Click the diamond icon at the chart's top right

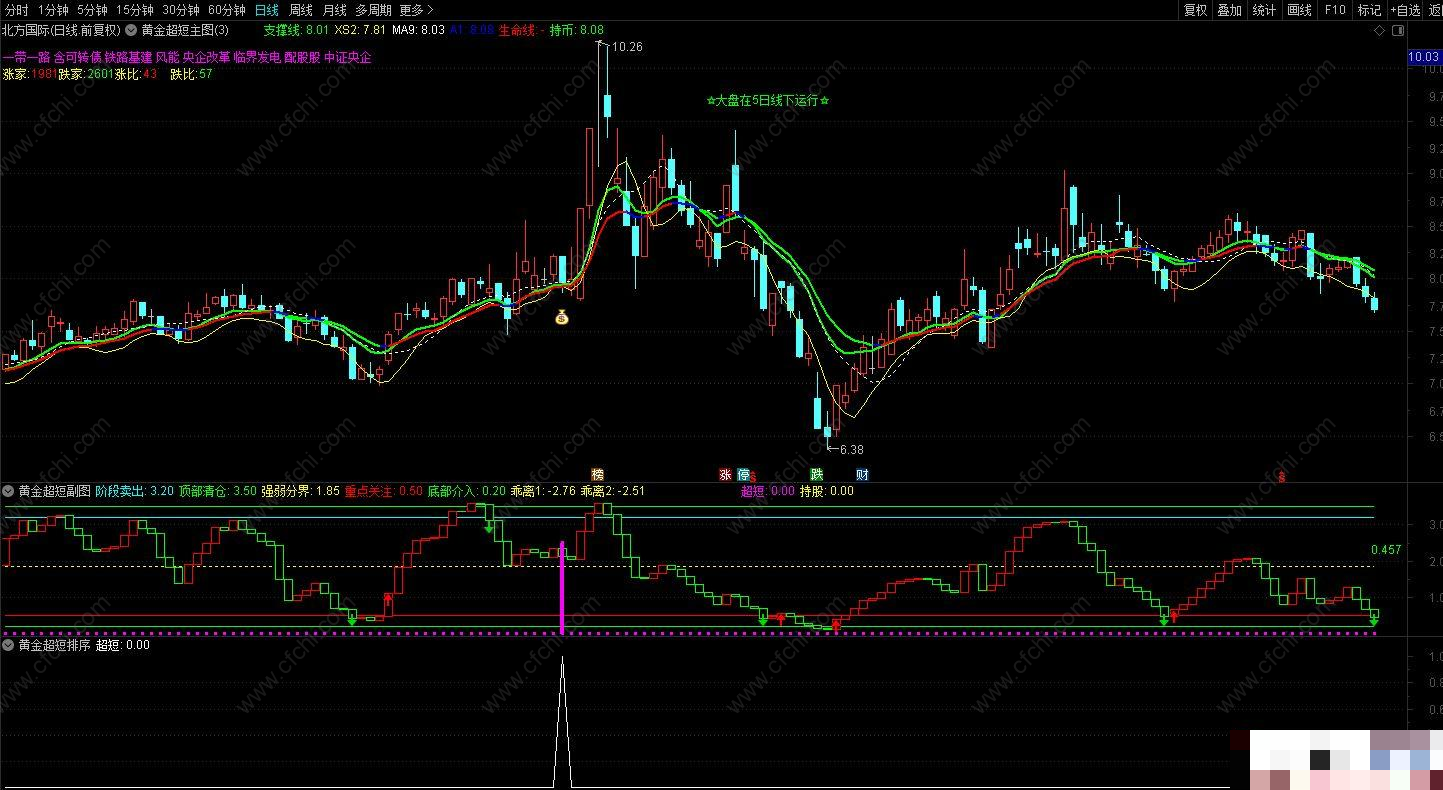pos(1379,30)
